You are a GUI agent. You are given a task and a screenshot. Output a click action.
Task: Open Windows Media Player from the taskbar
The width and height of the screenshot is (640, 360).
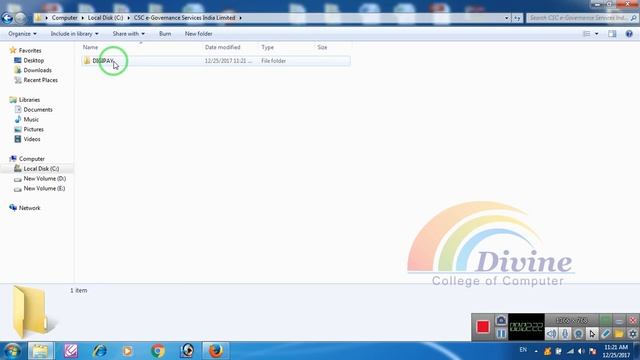tap(127, 351)
